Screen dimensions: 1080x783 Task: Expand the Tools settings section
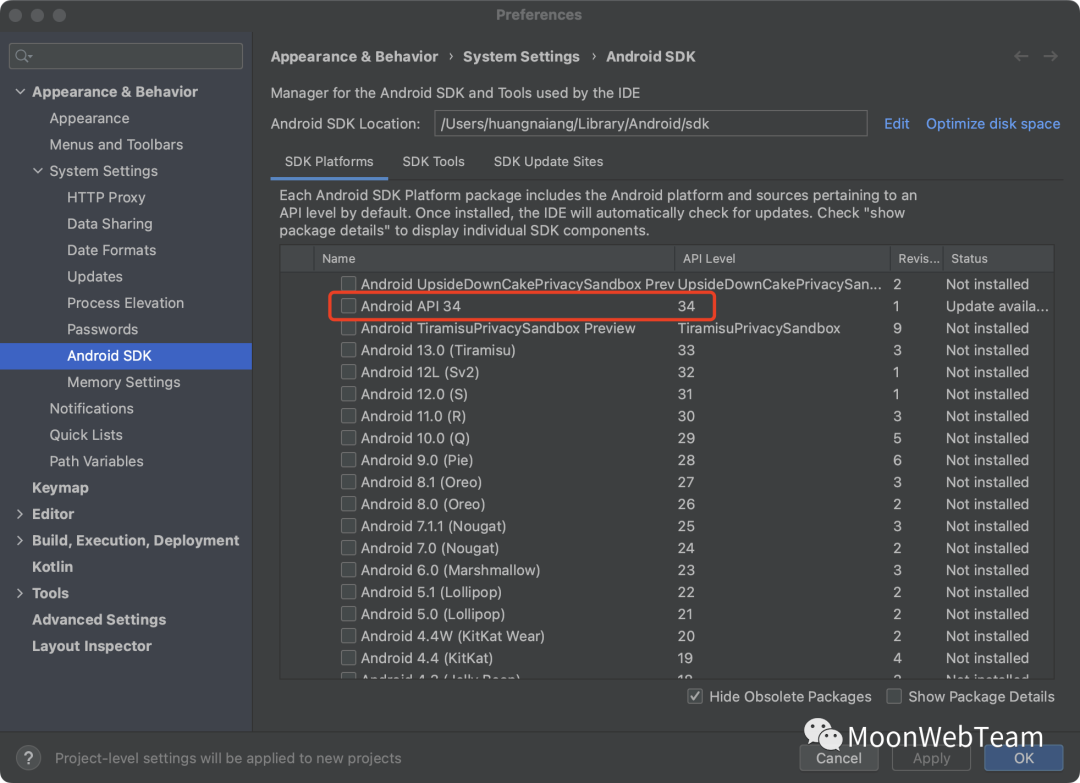(x=20, y=593)
